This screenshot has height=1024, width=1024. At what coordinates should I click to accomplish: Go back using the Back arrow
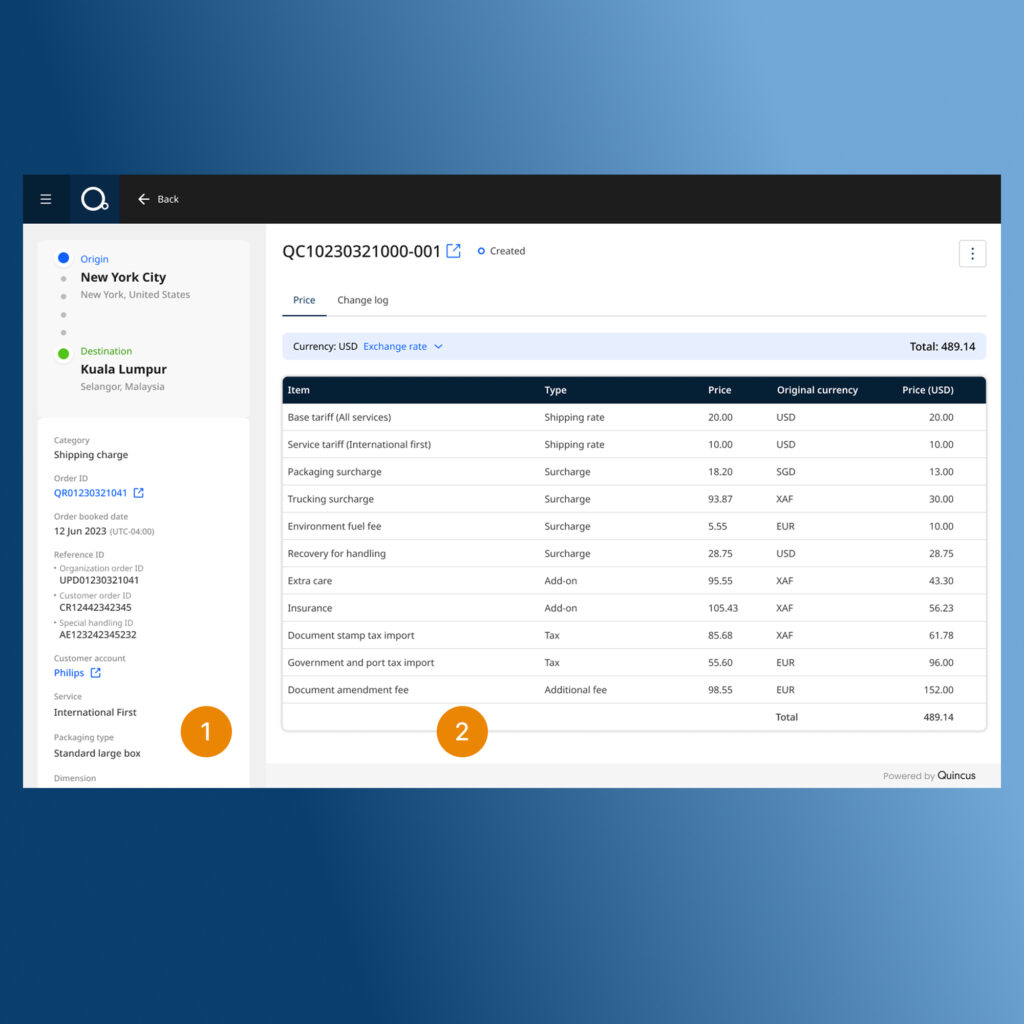[158, 199]
